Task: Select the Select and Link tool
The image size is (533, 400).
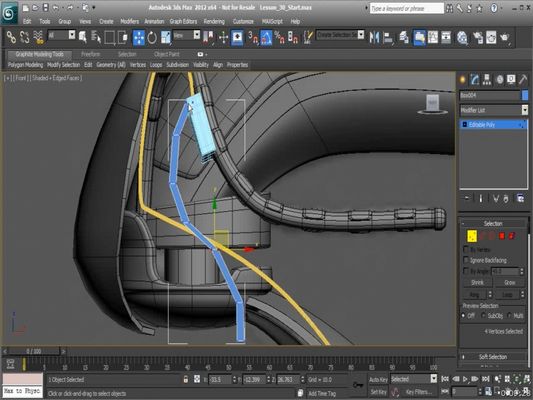Action: [12, 37]
